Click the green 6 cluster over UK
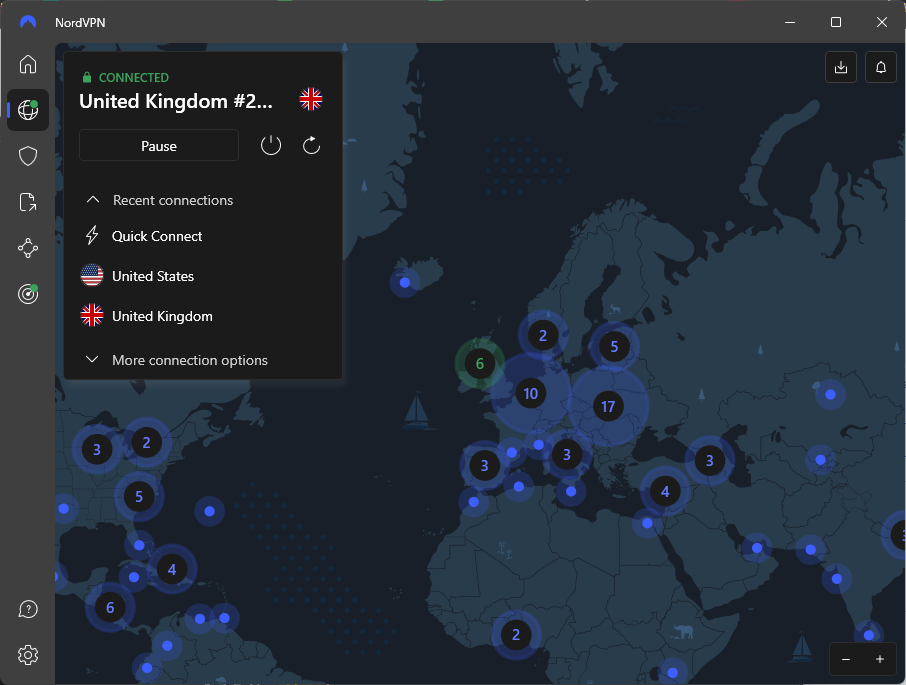Image resolution: width=906 pixels, height=685 pixels. [x=480, y=363]
